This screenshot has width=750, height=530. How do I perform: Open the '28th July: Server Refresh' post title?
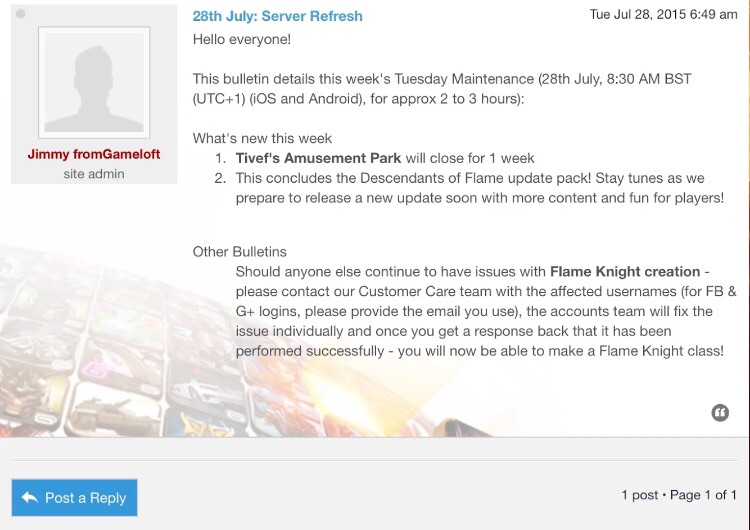coord(277,16)
